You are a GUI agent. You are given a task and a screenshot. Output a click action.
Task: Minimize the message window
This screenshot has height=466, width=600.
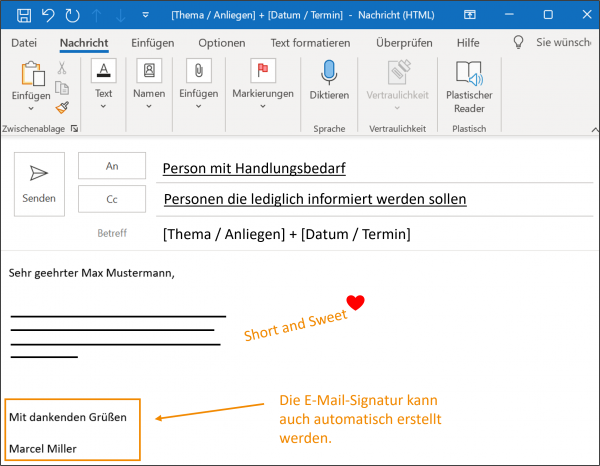(509, 15)
